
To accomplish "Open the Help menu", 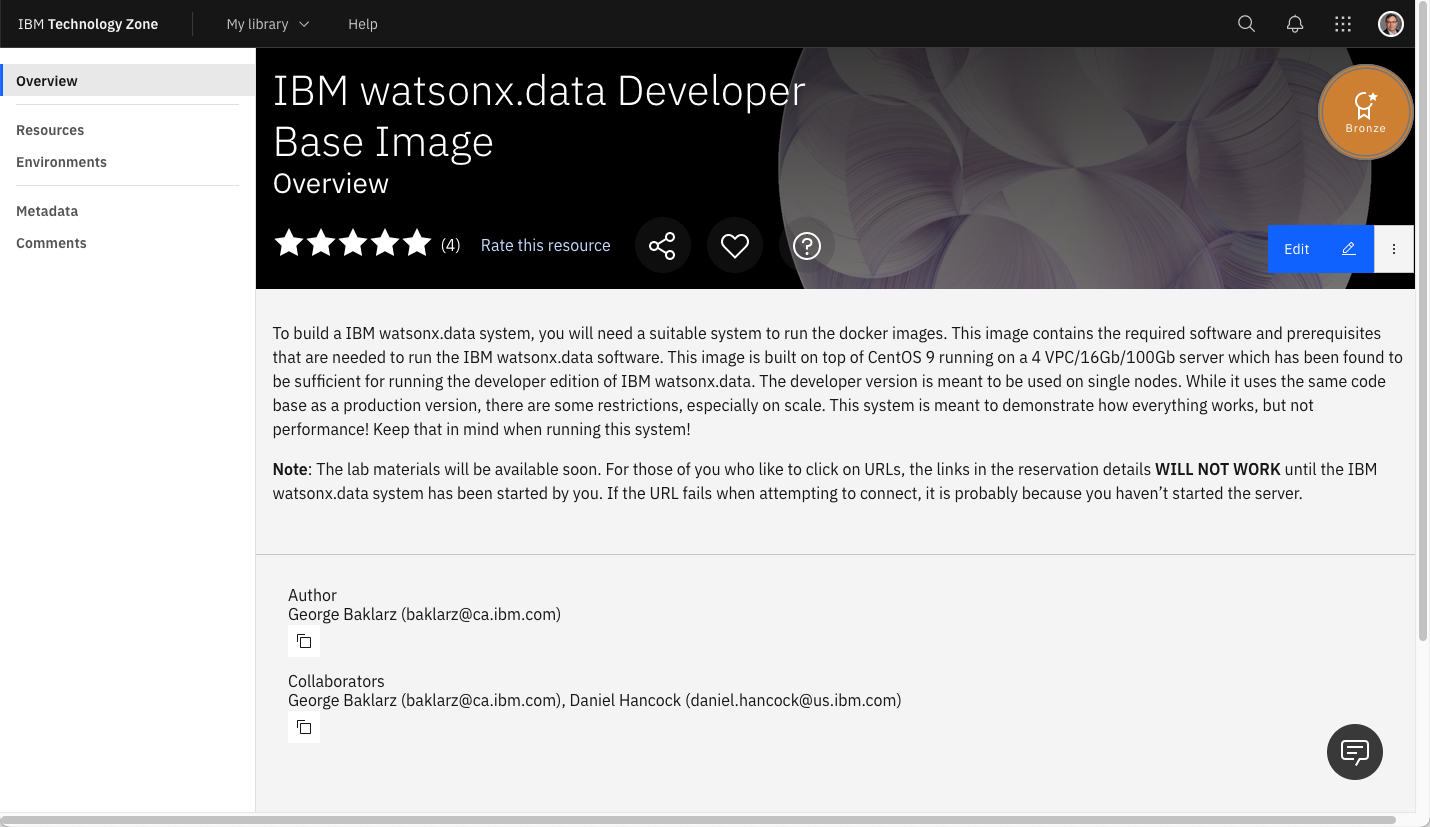I will point(363,24).
